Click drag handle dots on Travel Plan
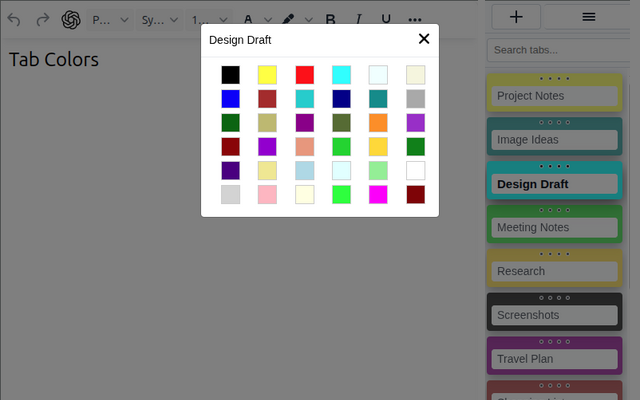Screen dimensions: 640x400 [554, 342]
